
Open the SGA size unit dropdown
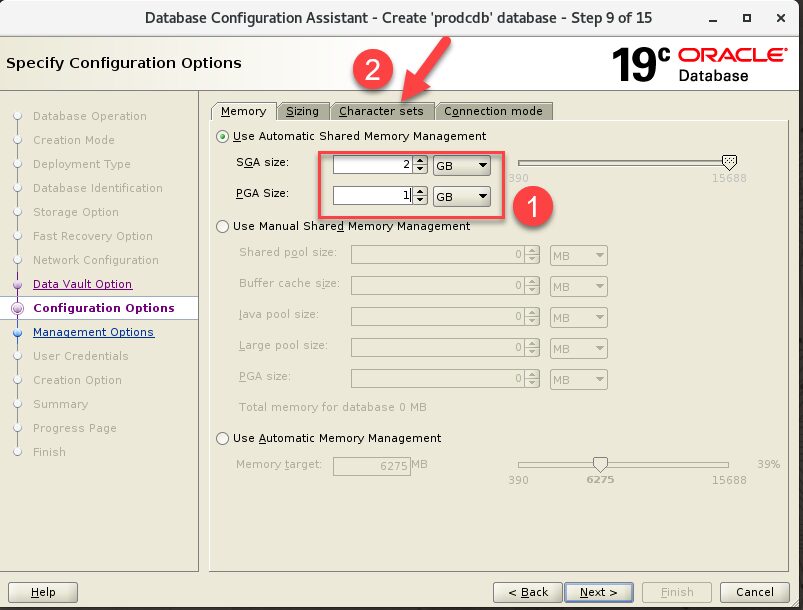click(x=461, y=165)
